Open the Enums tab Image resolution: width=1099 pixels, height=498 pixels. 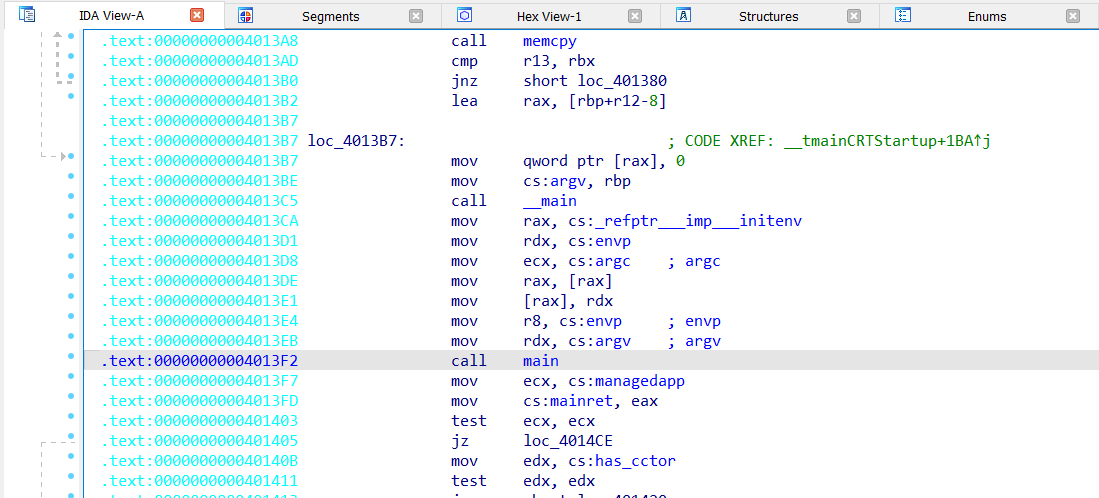[987, 16]
